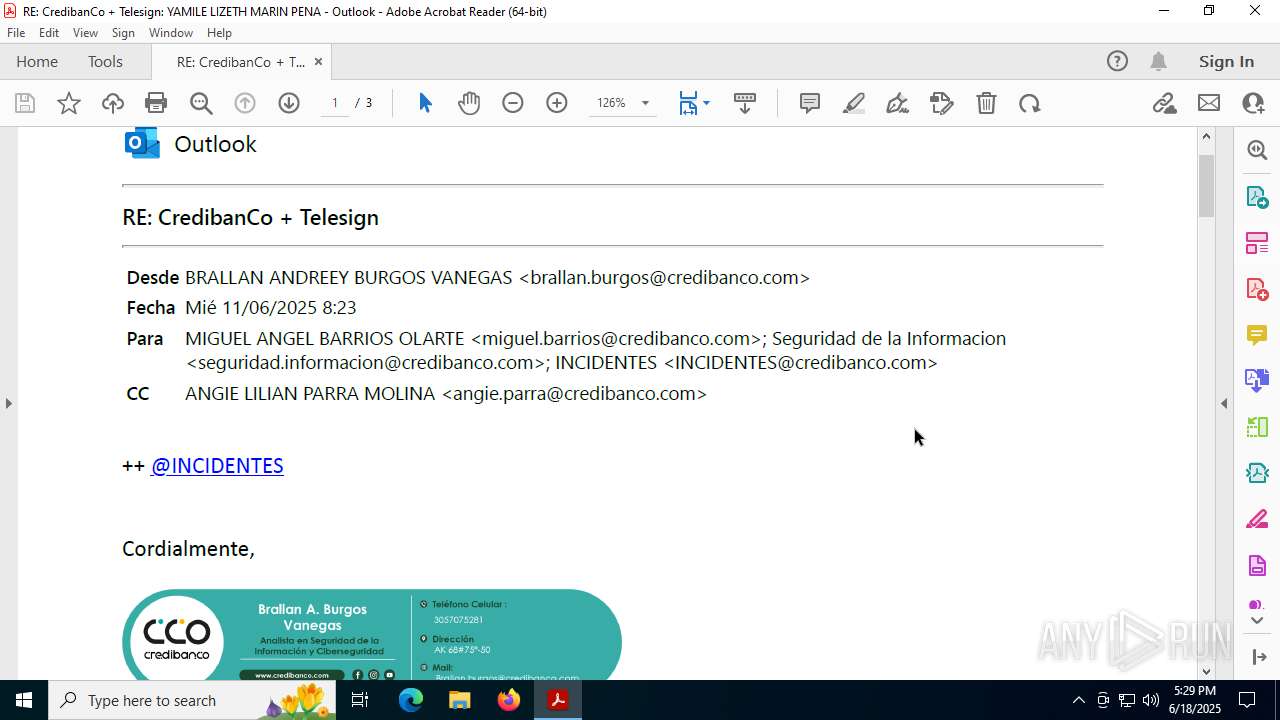Select the arrow Selection tool

point(425,103)
